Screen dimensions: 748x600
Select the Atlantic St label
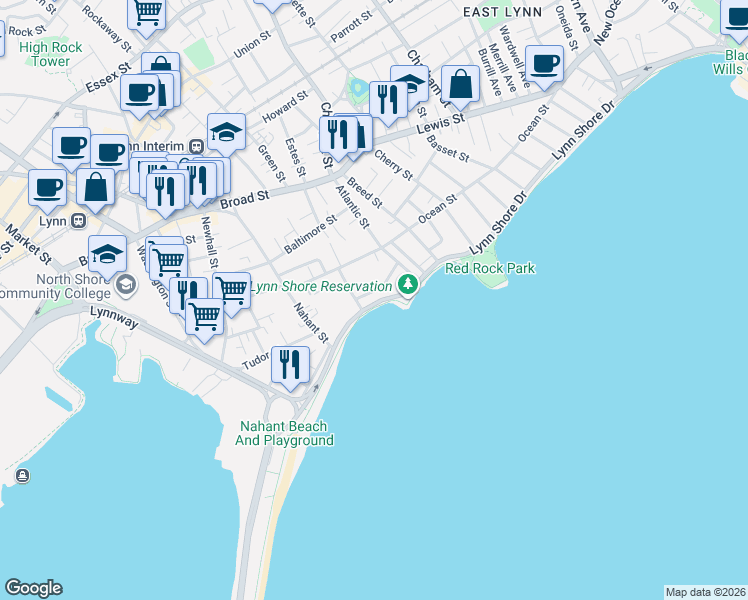353,207
